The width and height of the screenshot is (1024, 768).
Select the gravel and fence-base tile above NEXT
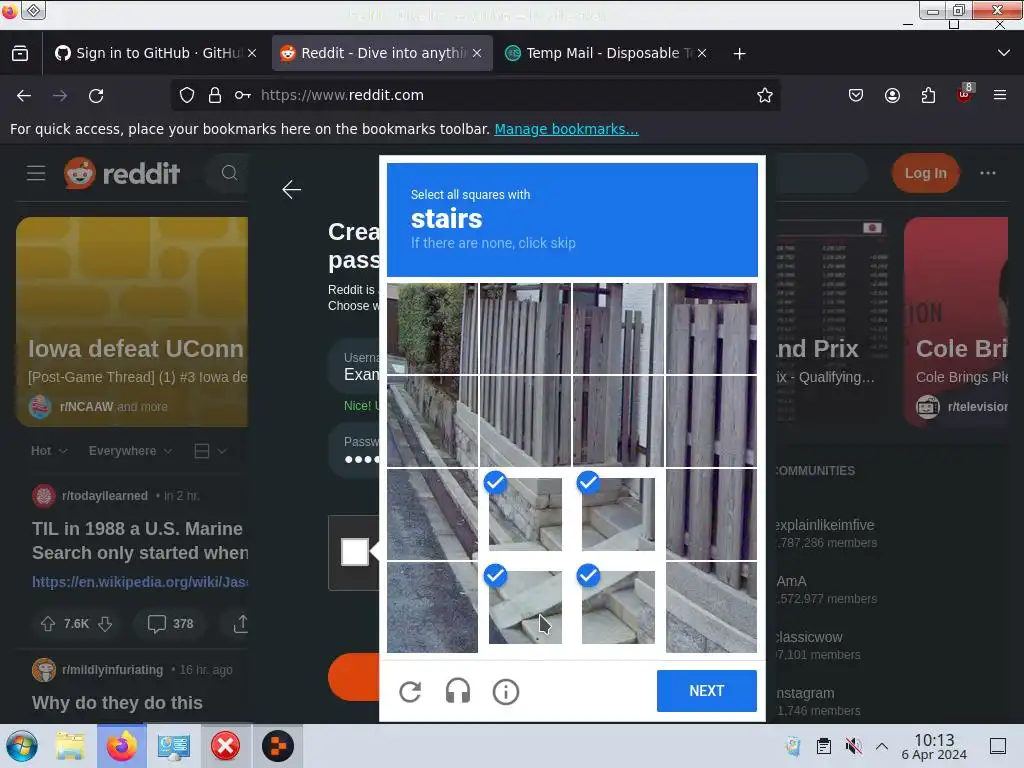[x=711, y=607]
